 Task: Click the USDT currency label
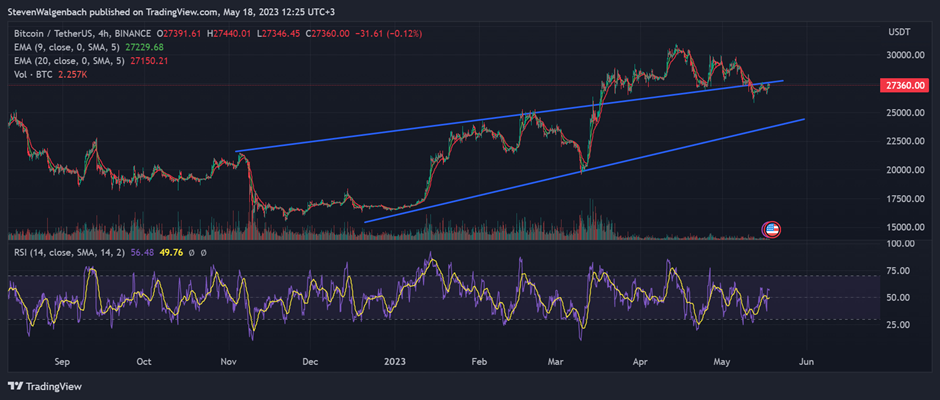coord(899,34)
